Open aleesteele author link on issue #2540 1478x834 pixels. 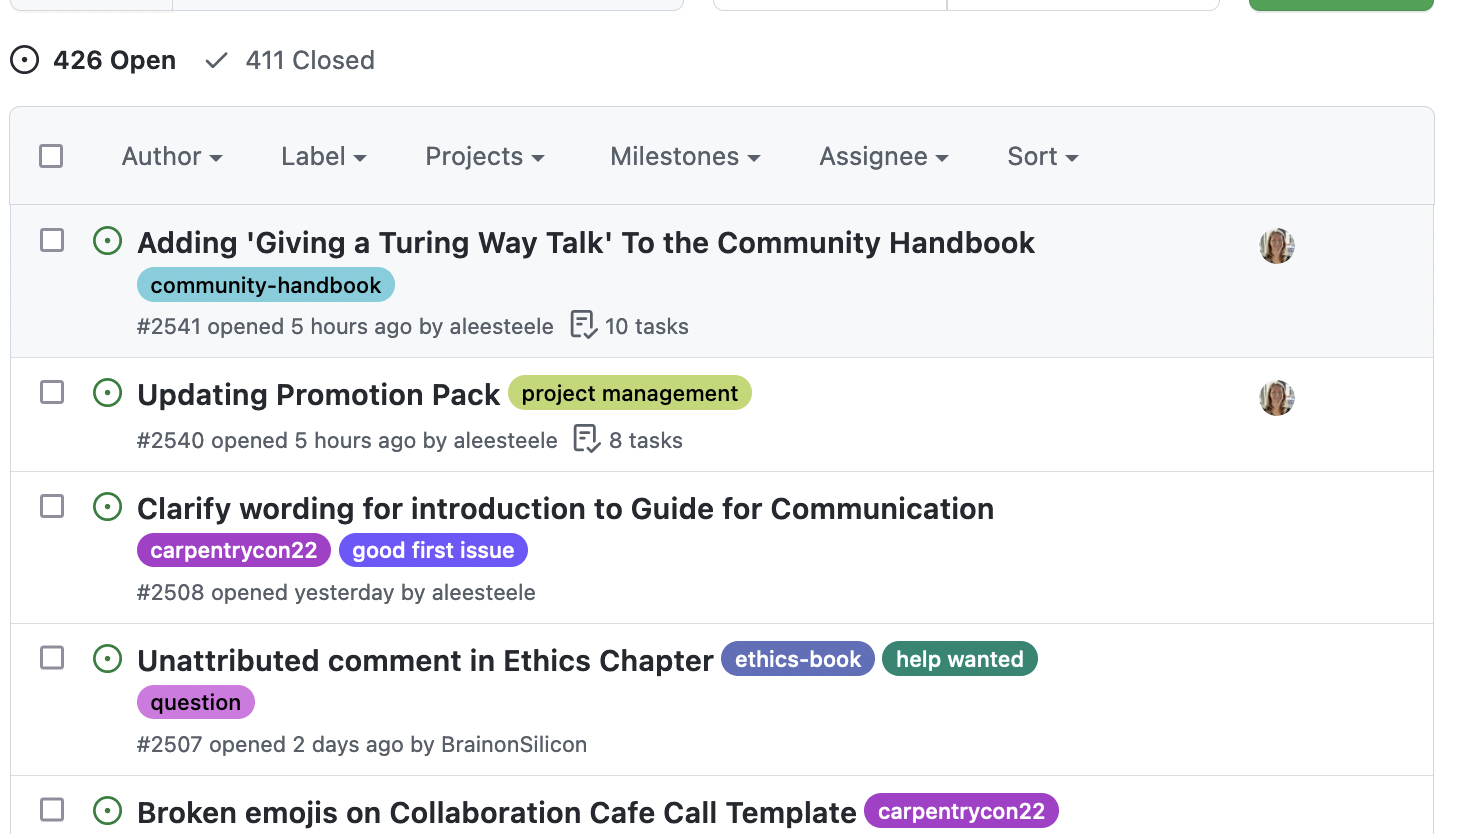point(505,440)
